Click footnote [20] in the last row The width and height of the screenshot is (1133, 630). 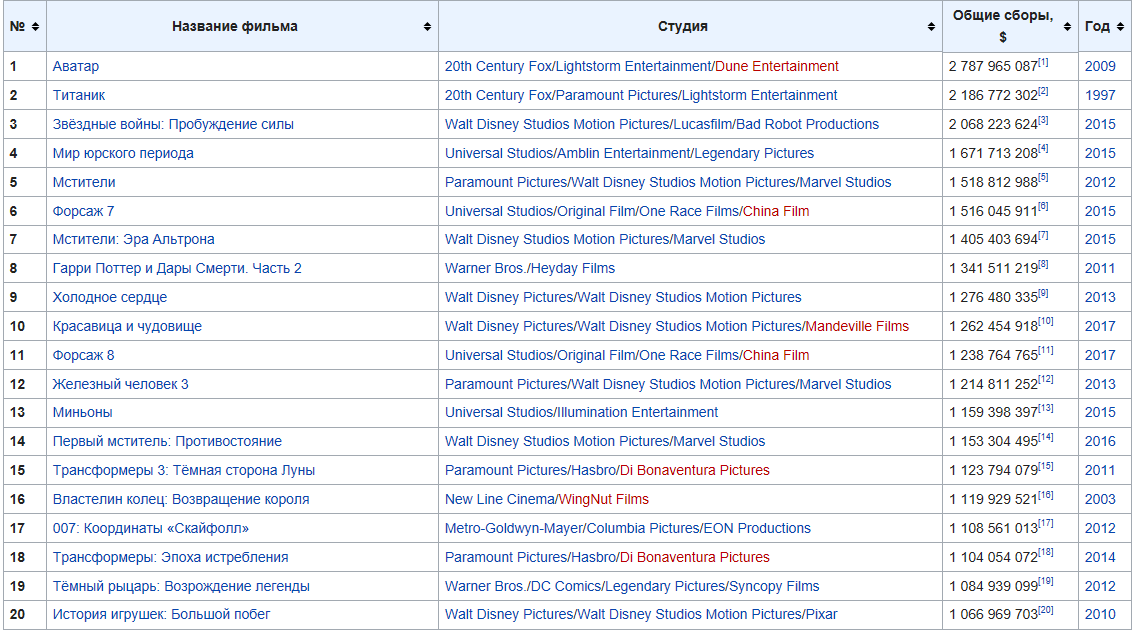[x=1046, y=610]
